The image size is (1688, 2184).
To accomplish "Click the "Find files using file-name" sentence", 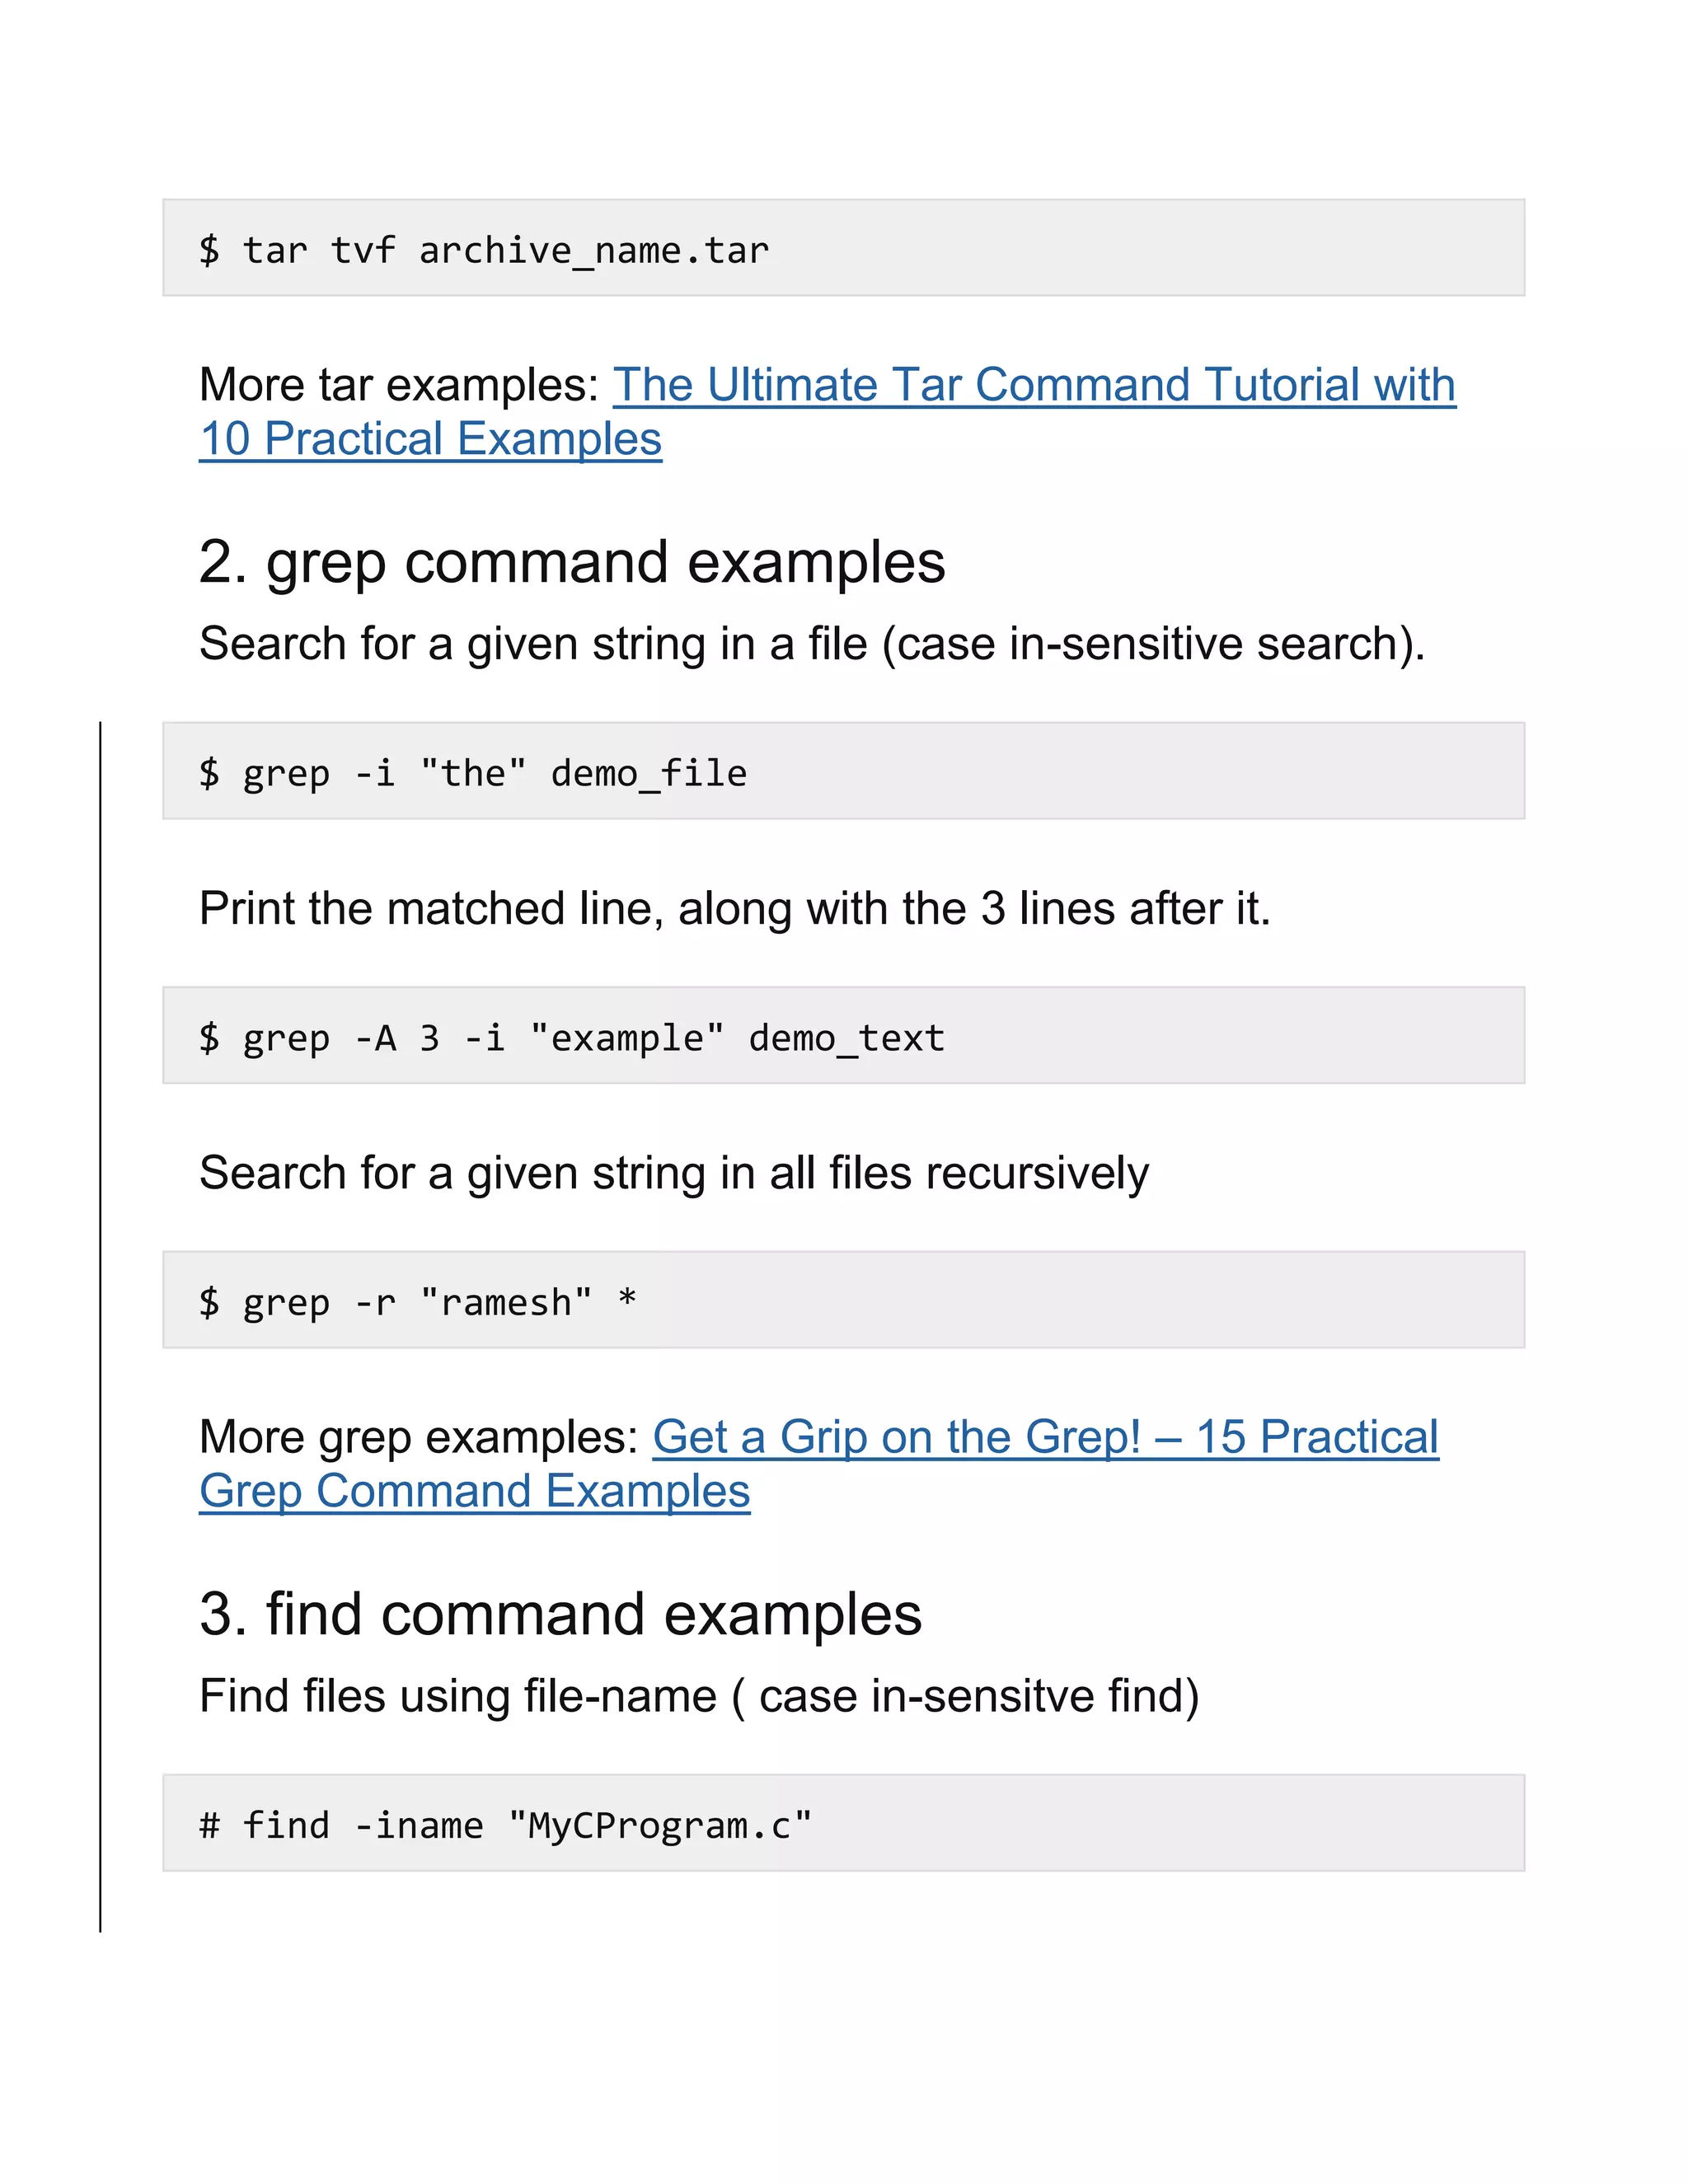I will tap(698, 1696).
